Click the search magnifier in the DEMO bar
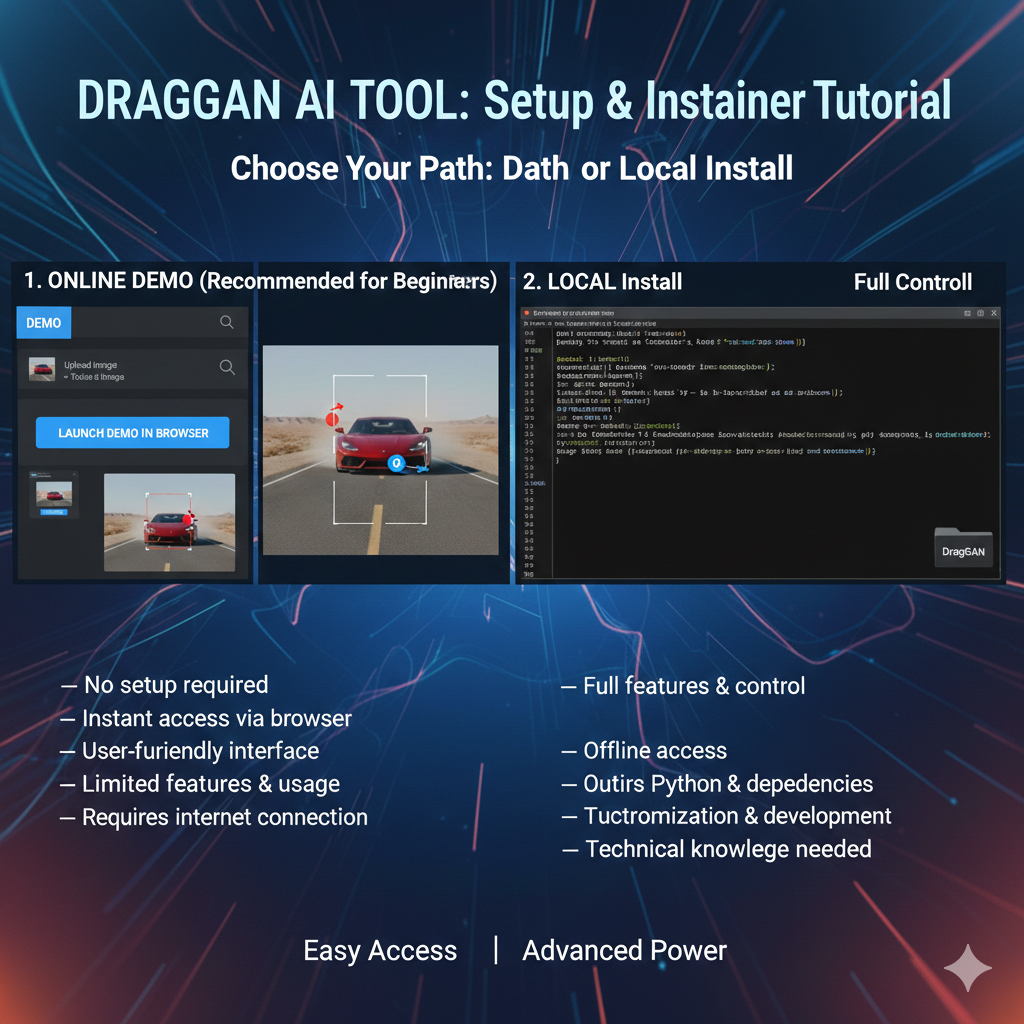The image size is (1024, 1024). click(227, 322)
